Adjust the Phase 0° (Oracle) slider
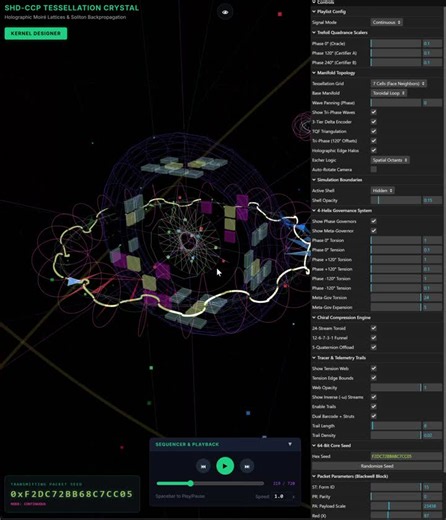This screenshot has height=520, width=446. [396, 43]
